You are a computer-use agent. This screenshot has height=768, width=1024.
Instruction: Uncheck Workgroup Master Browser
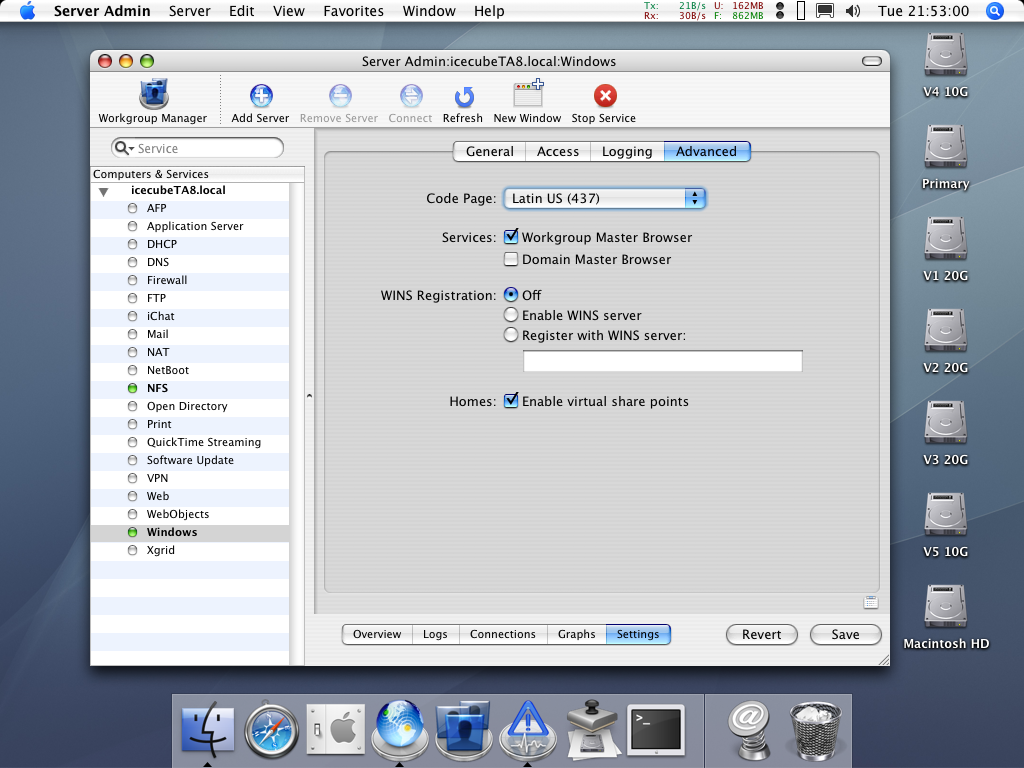coord(511,237)
